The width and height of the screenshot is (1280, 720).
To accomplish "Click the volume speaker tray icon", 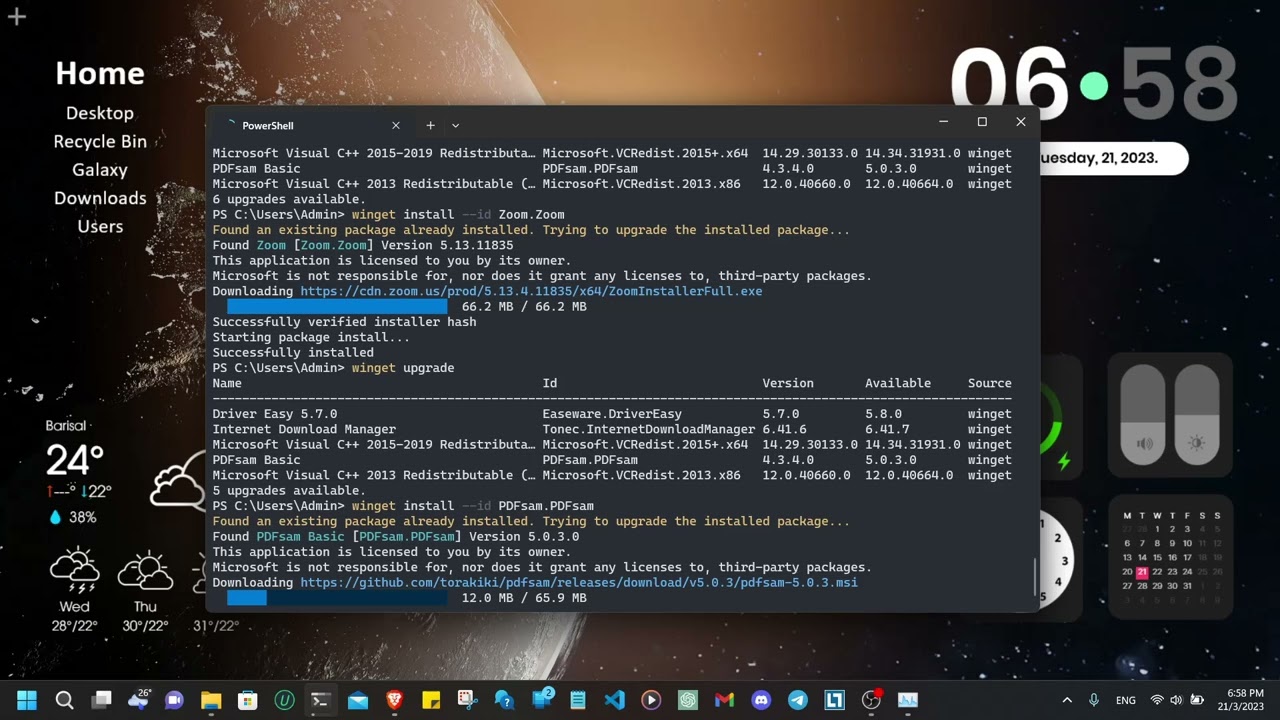I will 1175,700.
